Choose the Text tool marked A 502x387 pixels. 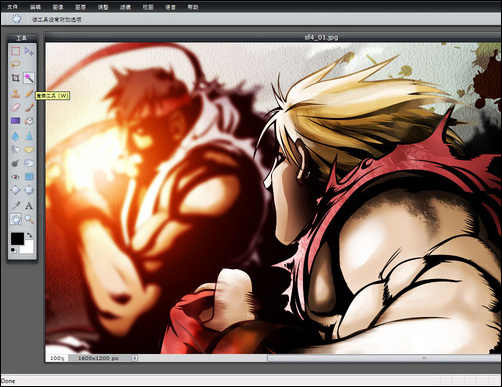[29, 206]
